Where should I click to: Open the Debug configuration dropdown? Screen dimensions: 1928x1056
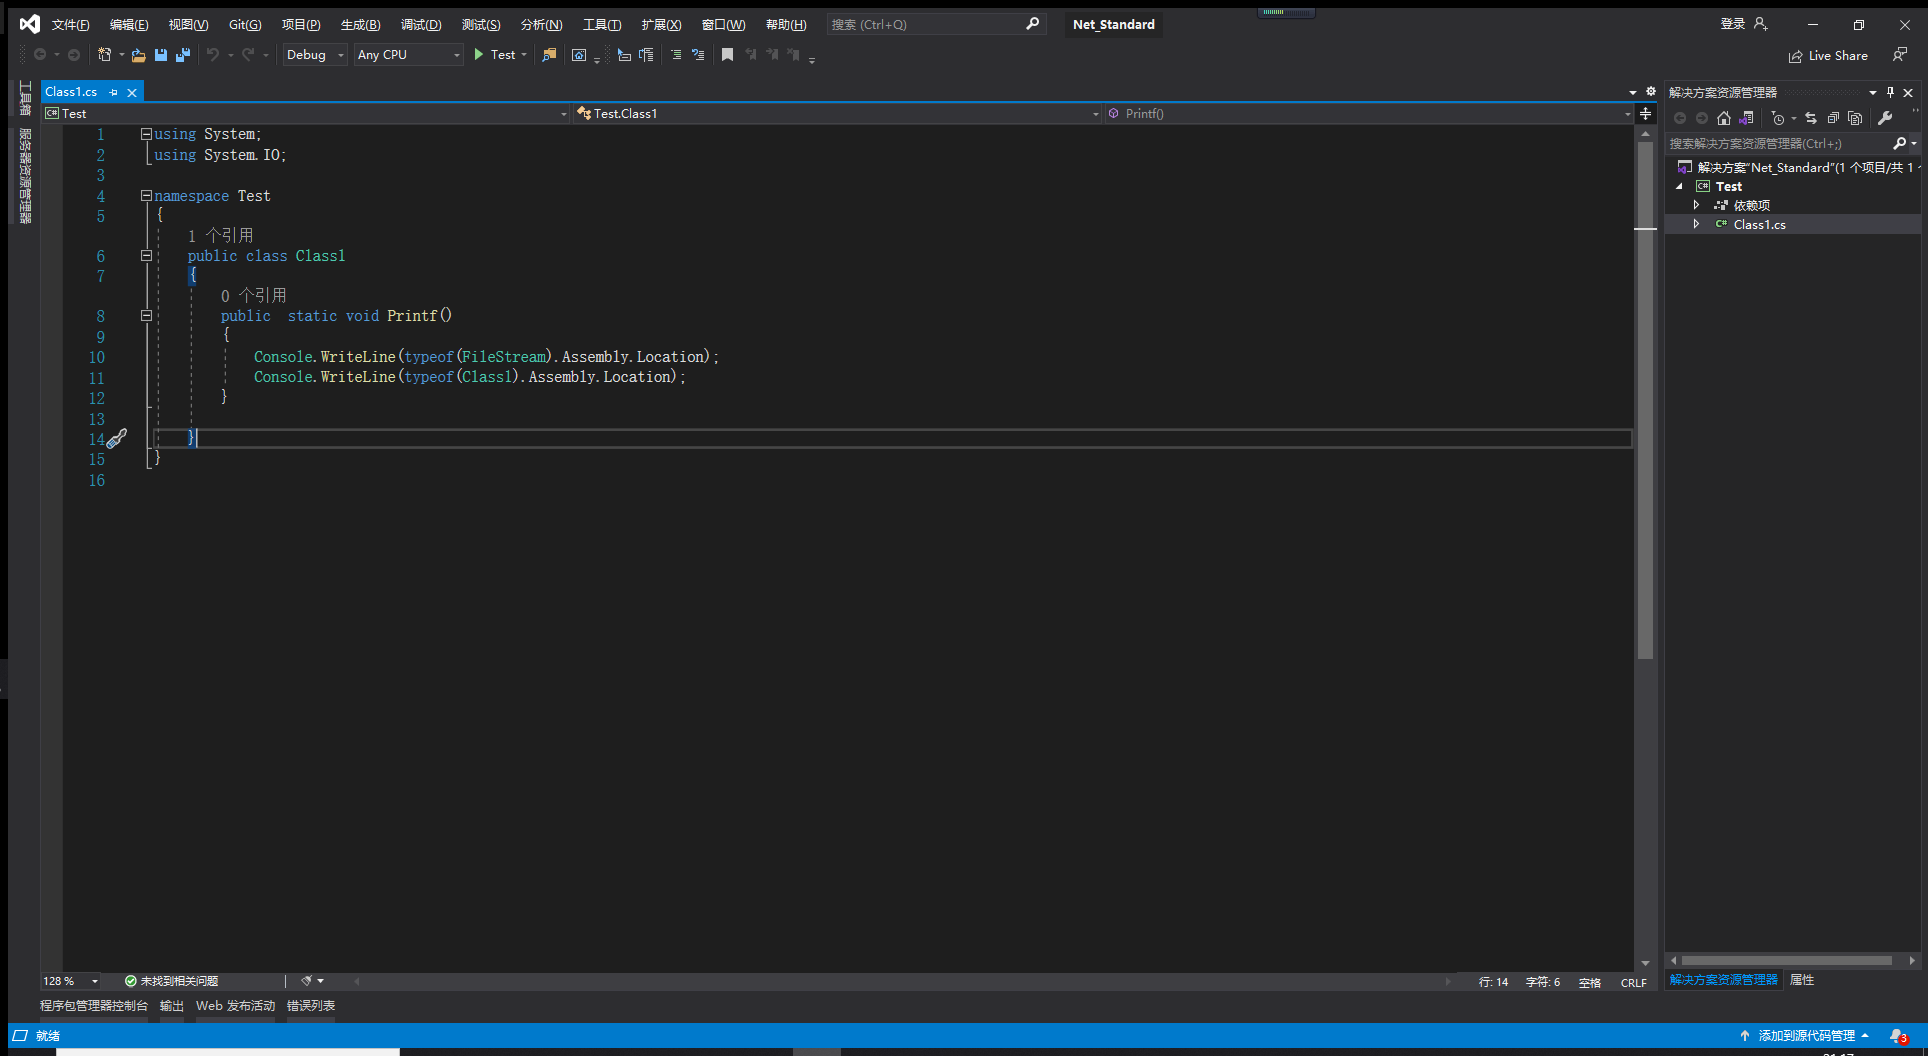coord(315,55)
